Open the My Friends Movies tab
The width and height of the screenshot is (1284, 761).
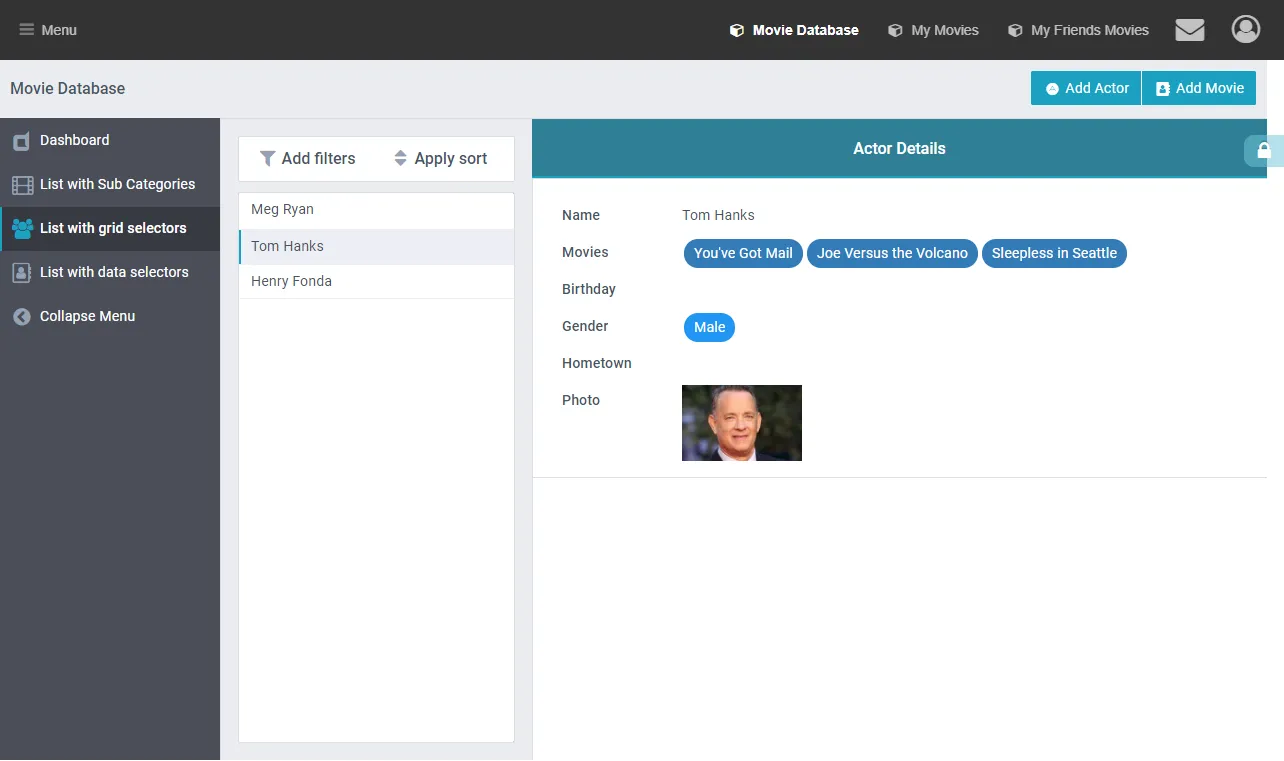tap(1078, 30)
